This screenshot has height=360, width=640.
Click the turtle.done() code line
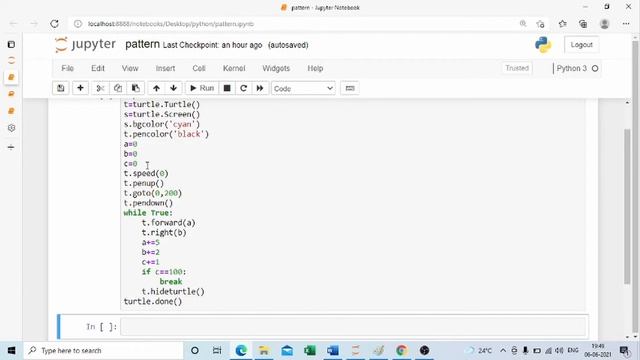click(153, 302)
